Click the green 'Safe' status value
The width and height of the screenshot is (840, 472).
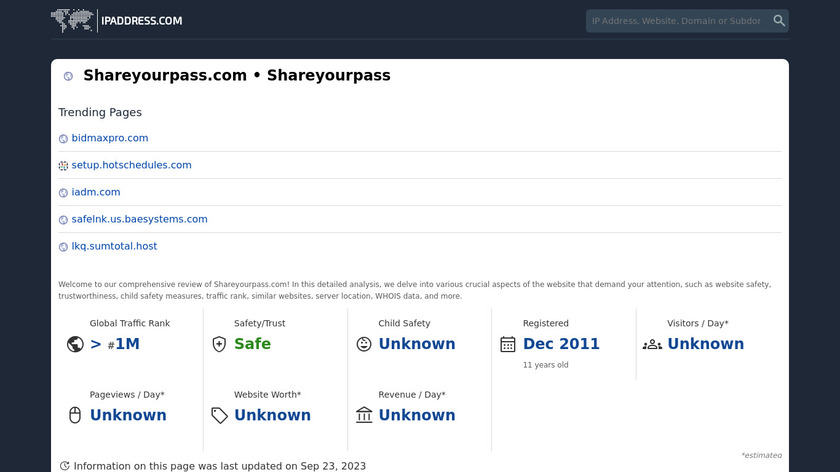[252, 344]
